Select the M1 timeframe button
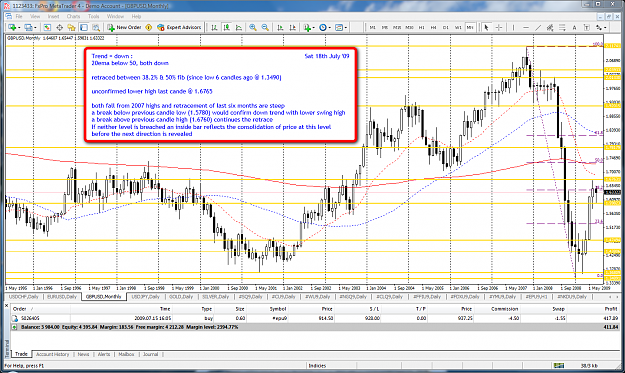The height and width of the screenshot is (373, 625). point(372,27)
